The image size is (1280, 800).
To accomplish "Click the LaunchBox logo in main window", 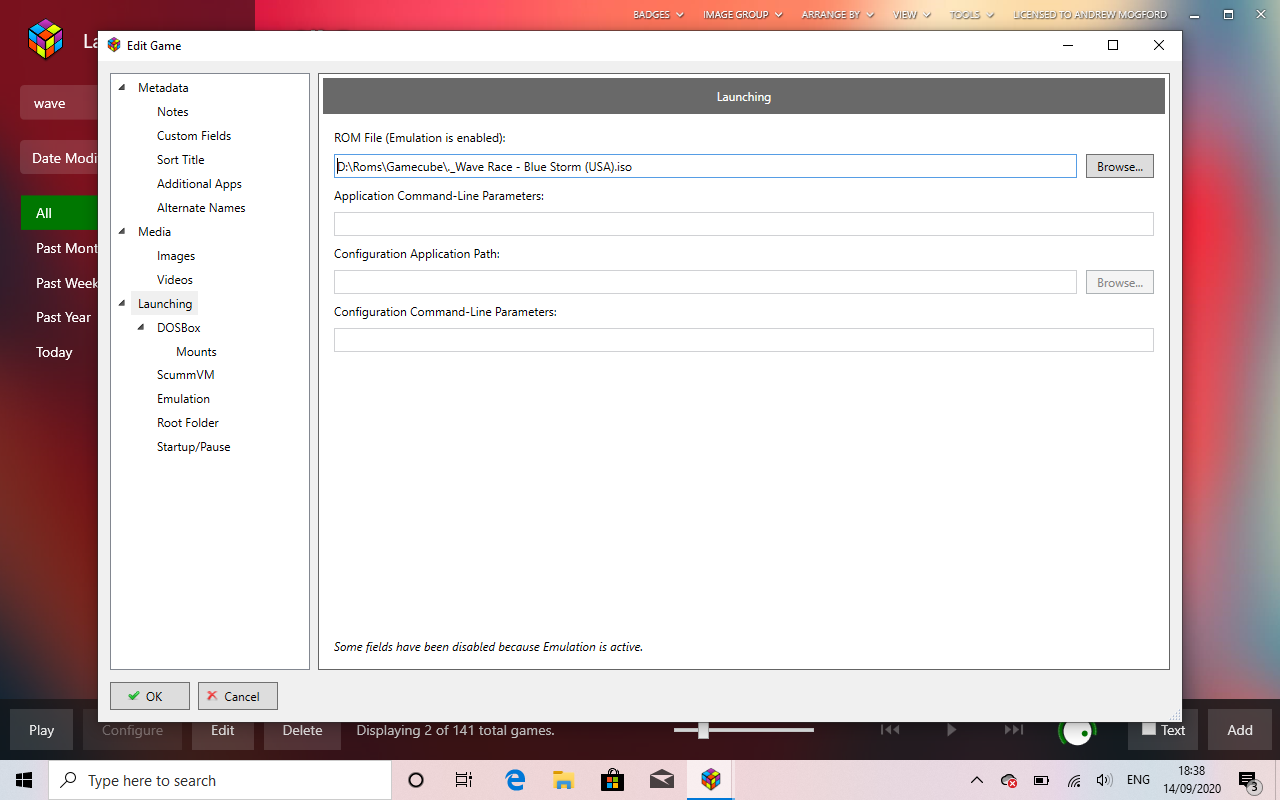I will [45, 40].
